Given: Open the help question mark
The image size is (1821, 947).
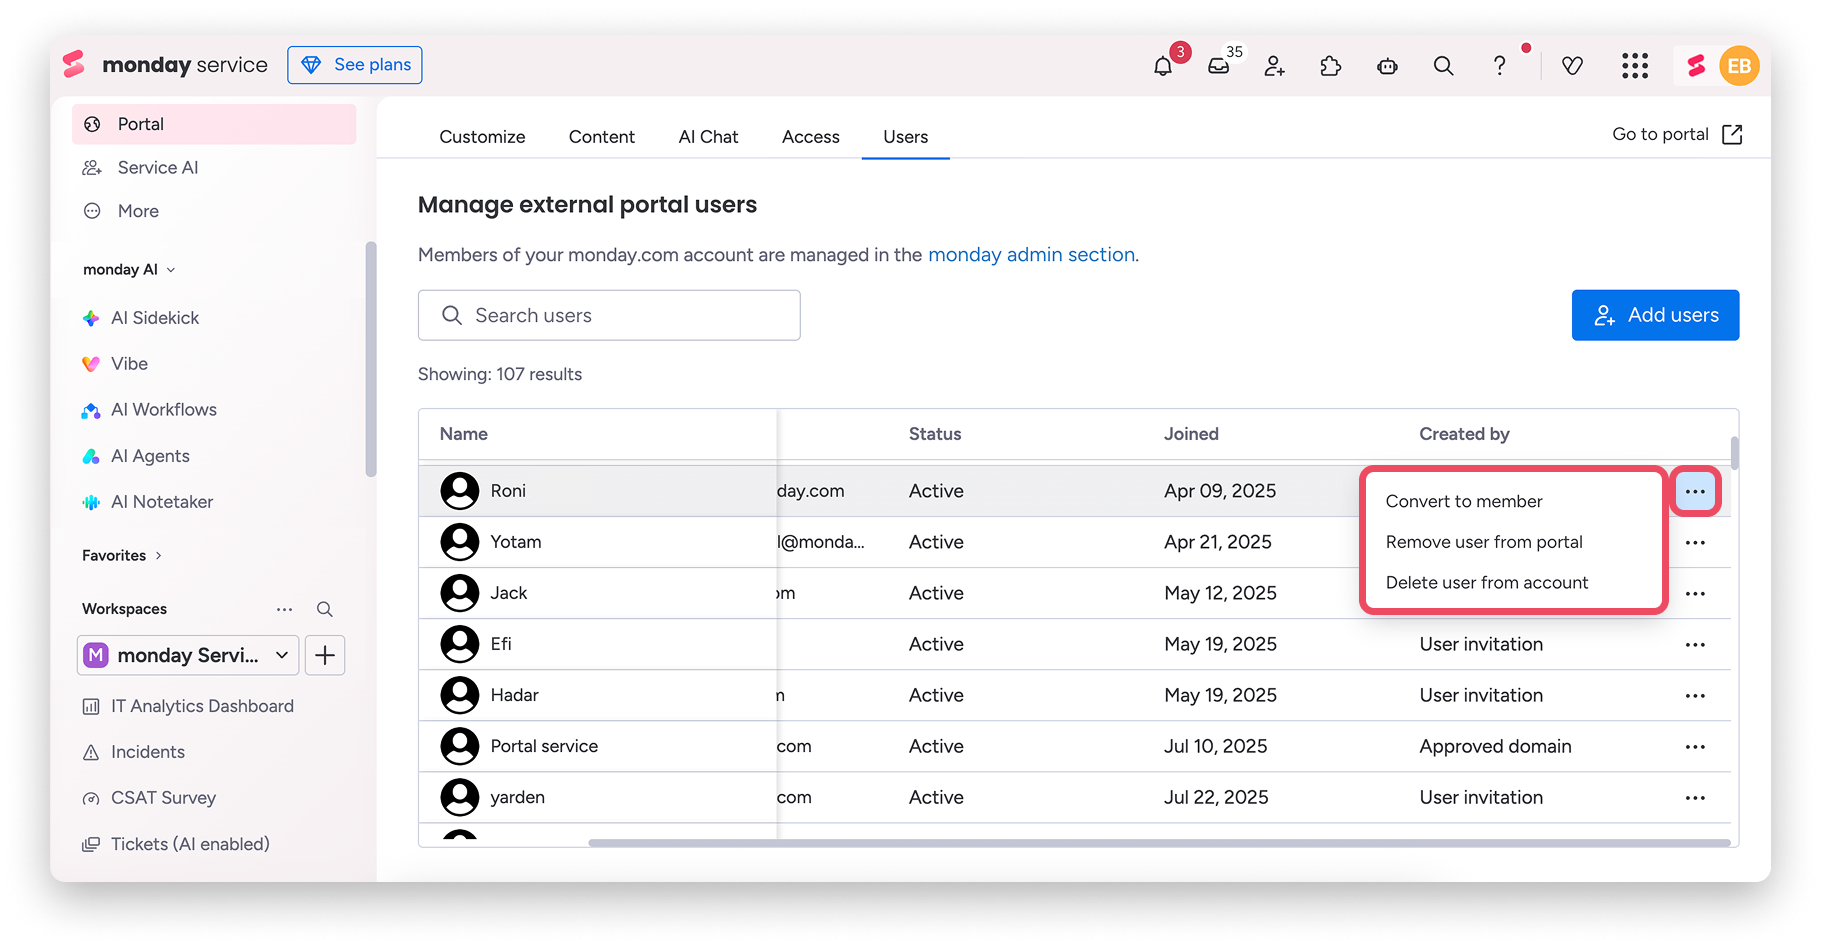Looking at the screenshot, I should pos(1499,66).
